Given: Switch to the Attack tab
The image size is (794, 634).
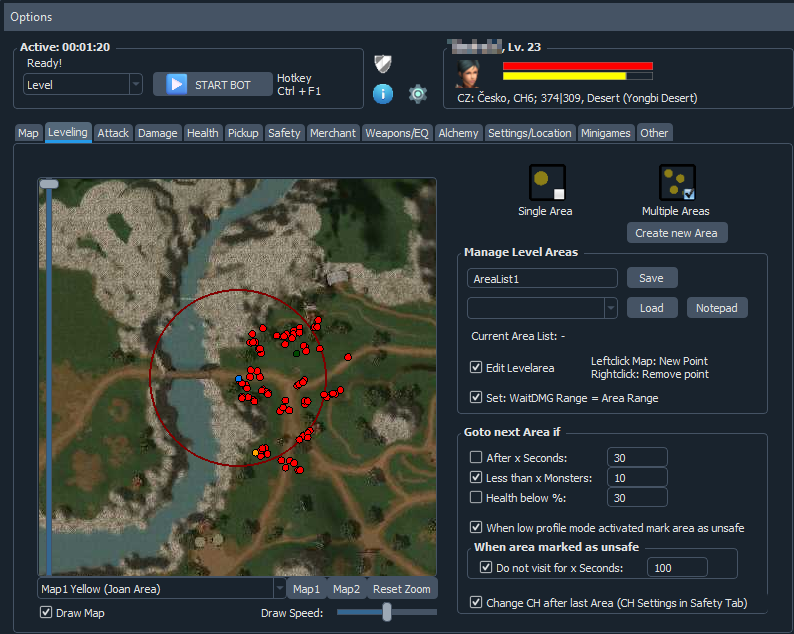Looking at the screenshot, I should pyautogui.click(x=113, y=133).
